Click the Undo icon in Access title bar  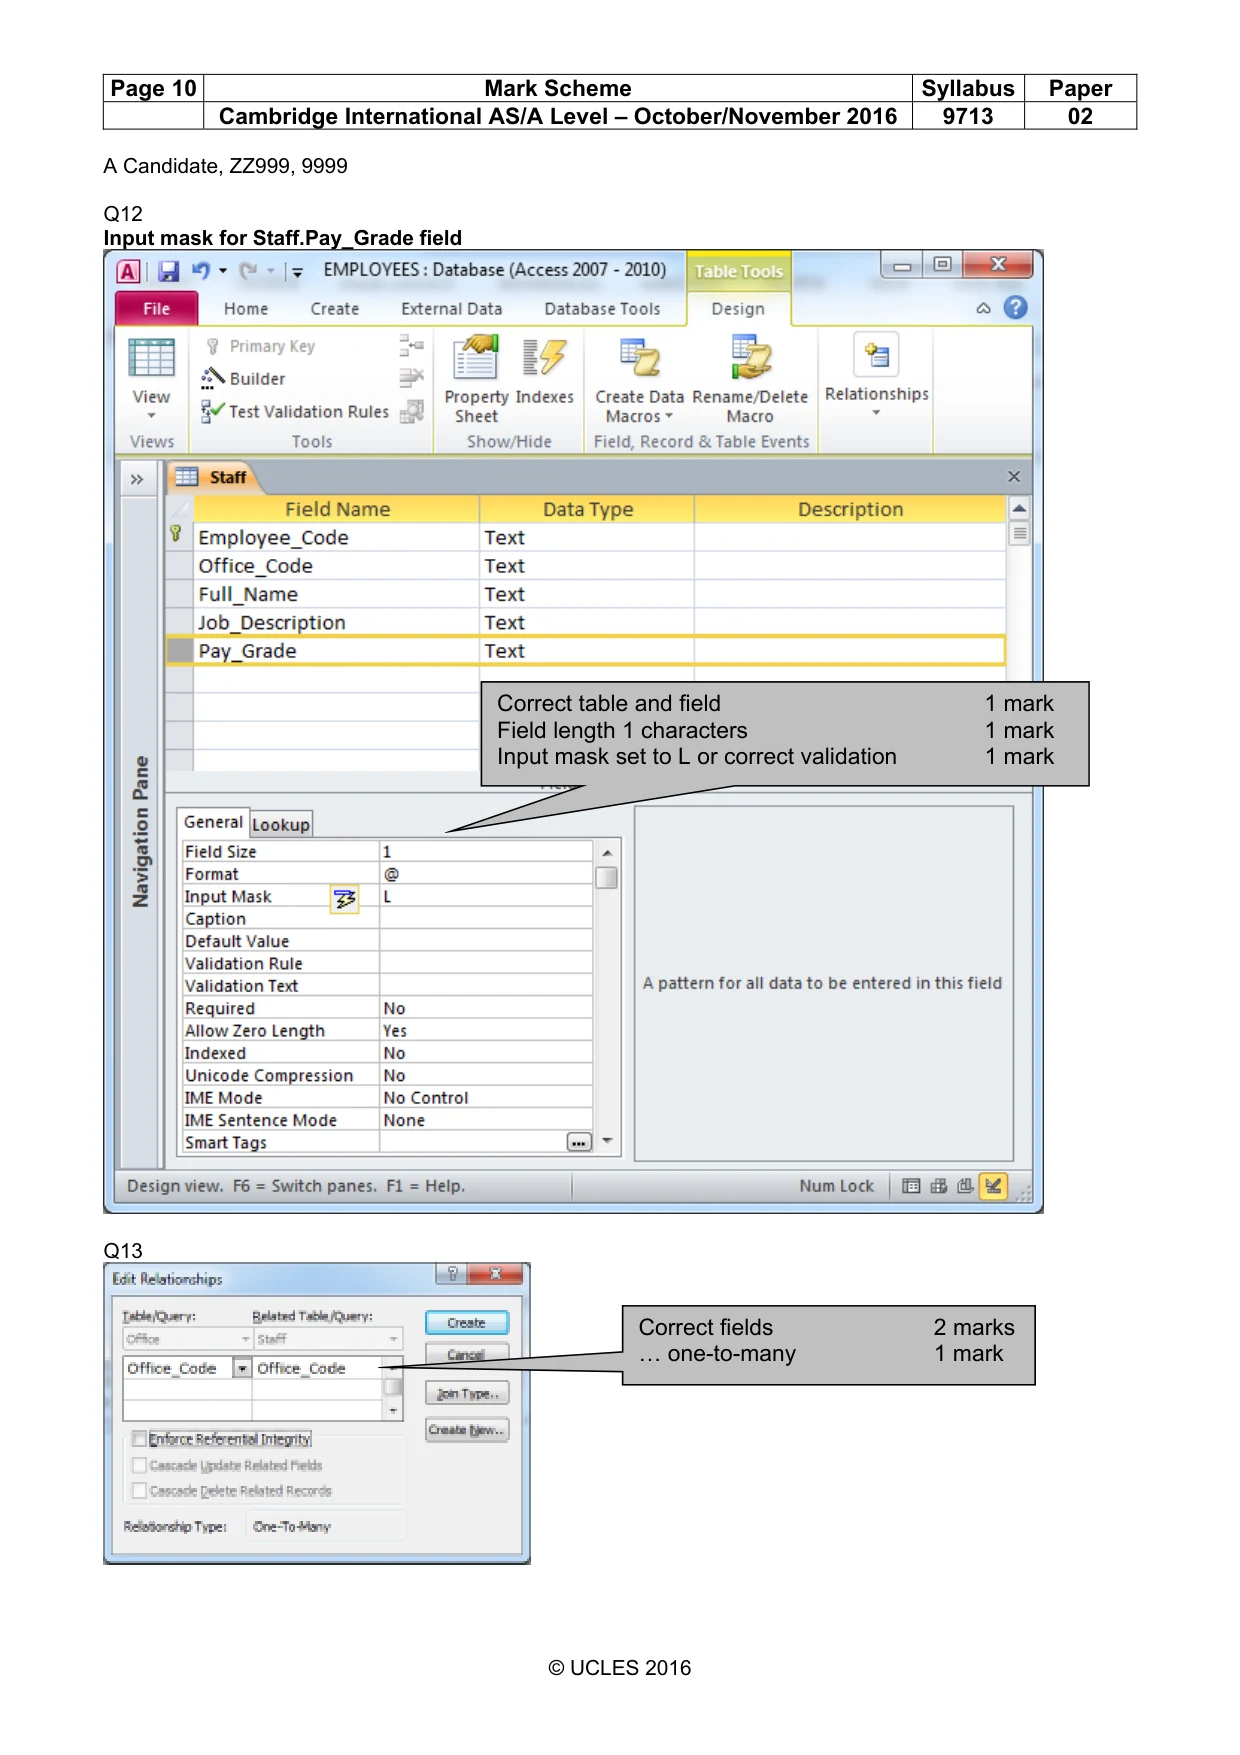(201, 270)
